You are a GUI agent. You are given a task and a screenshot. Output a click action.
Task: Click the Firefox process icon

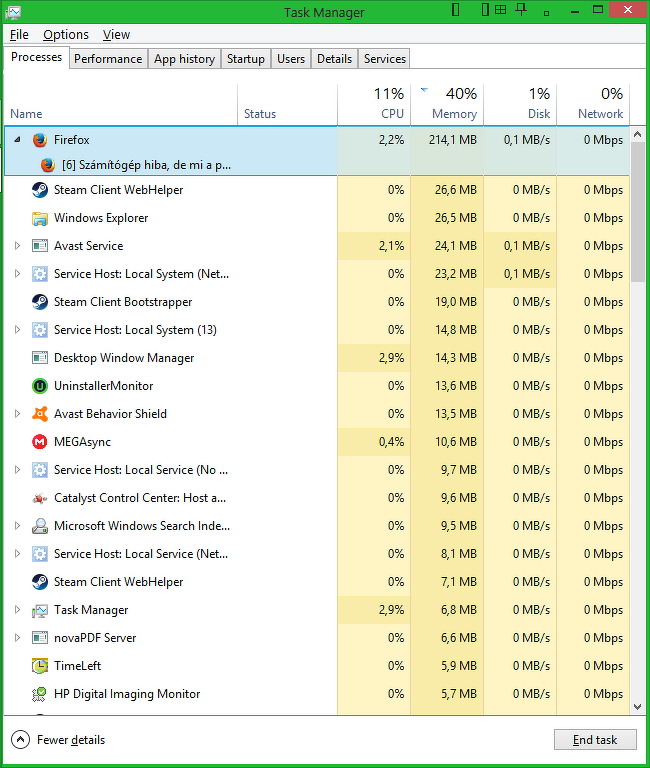40,140
